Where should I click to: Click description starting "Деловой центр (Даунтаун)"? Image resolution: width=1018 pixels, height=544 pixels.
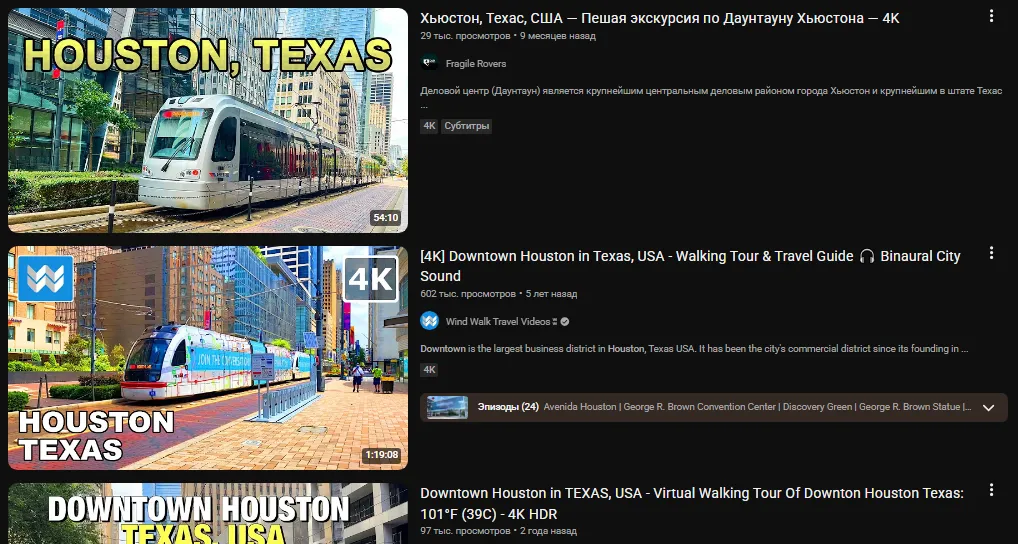point(711,95)
